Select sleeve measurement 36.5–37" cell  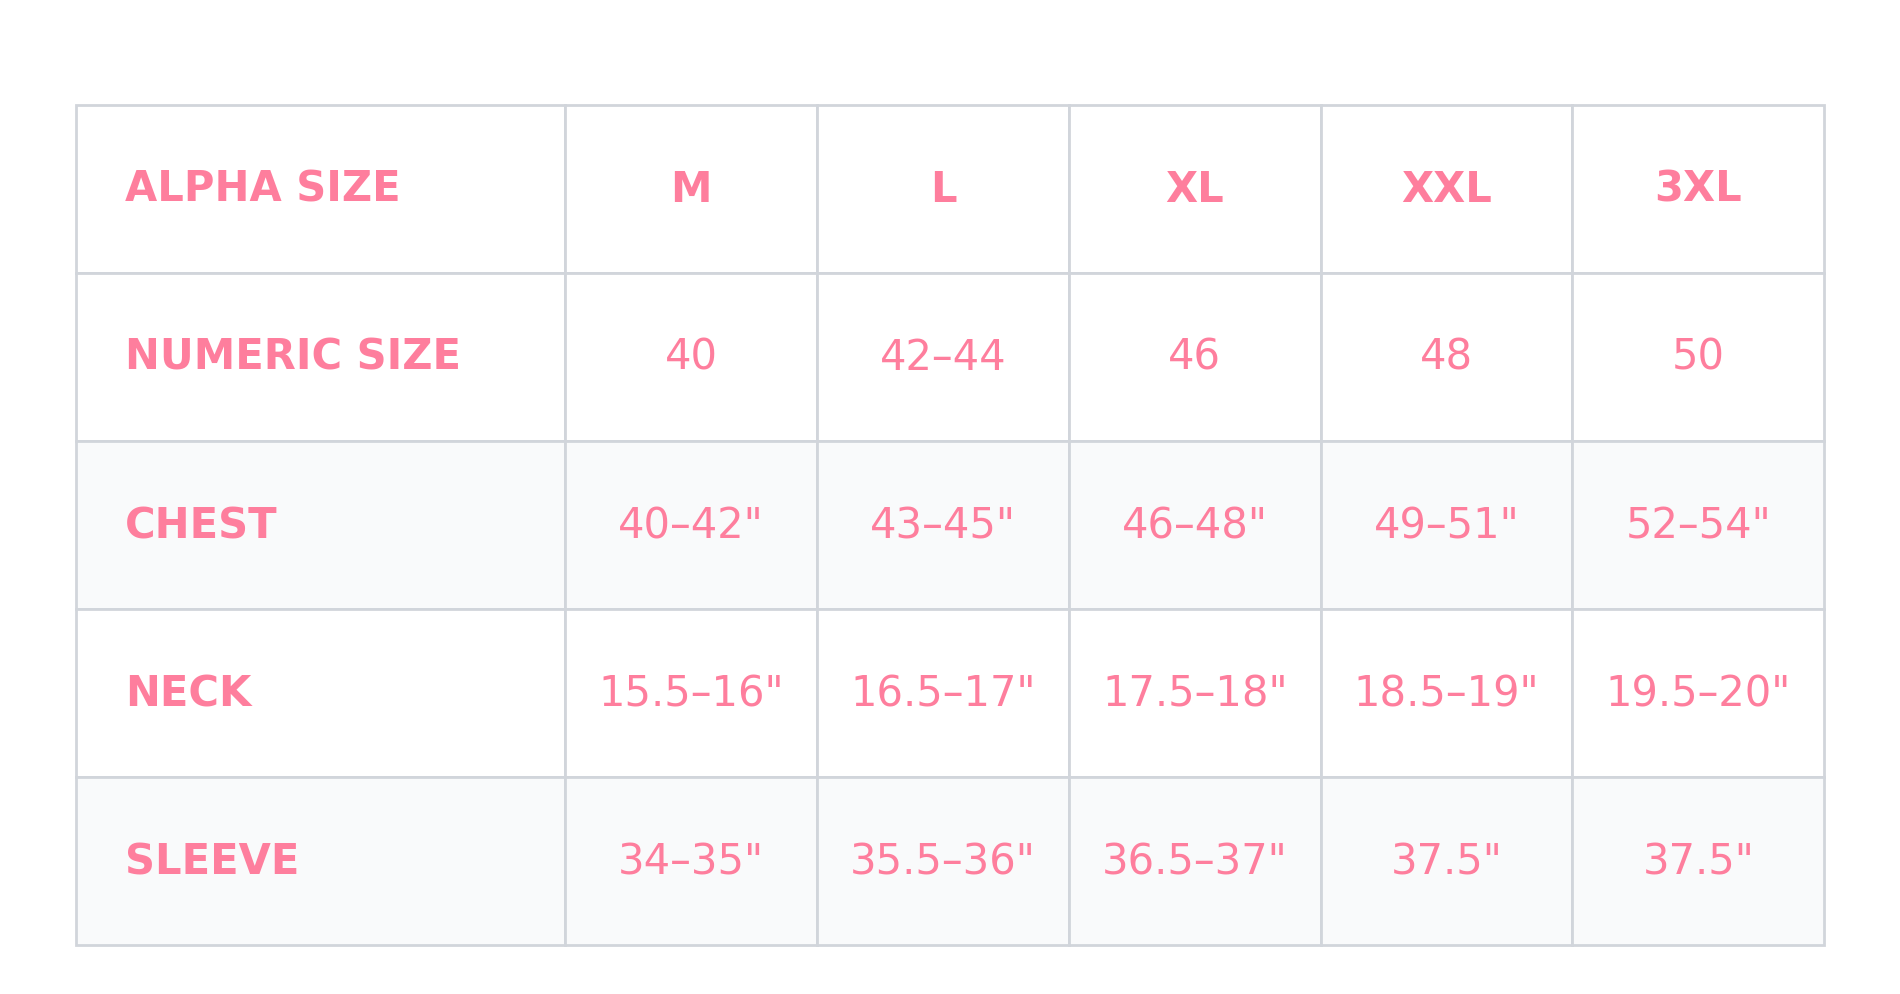(x=1194, y=860)
